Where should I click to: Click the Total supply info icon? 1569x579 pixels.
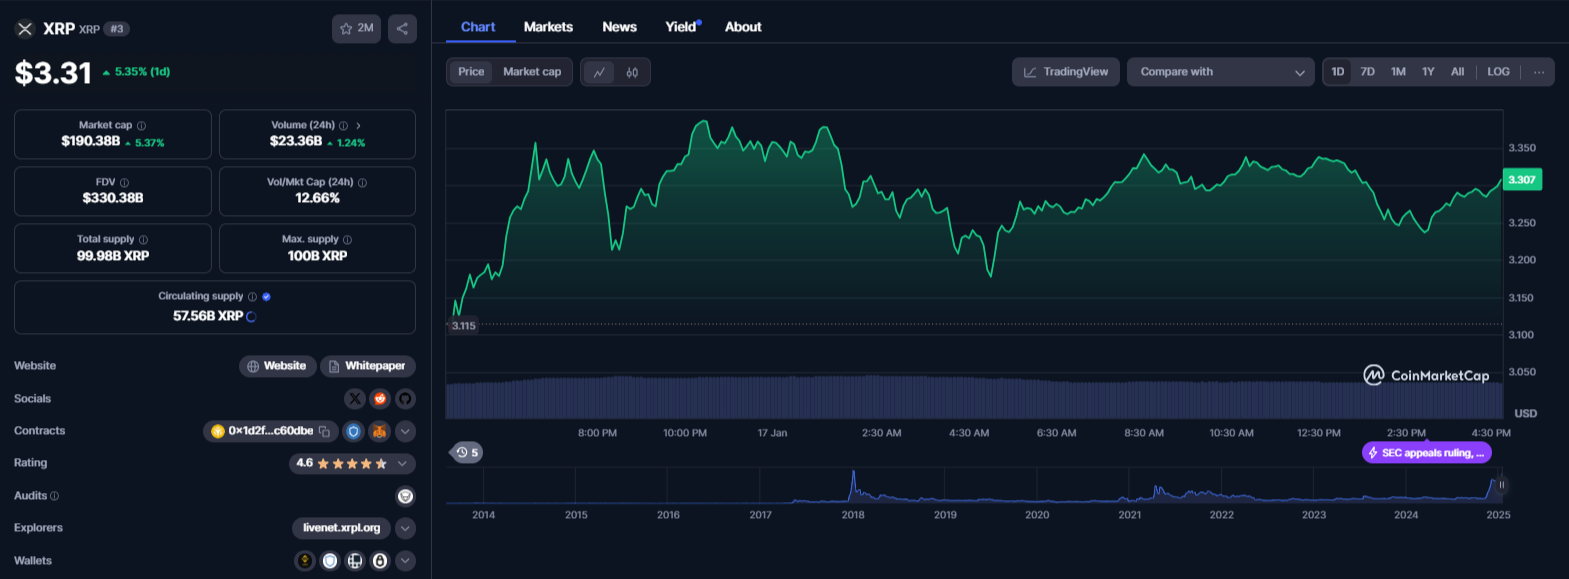[143, 240]
